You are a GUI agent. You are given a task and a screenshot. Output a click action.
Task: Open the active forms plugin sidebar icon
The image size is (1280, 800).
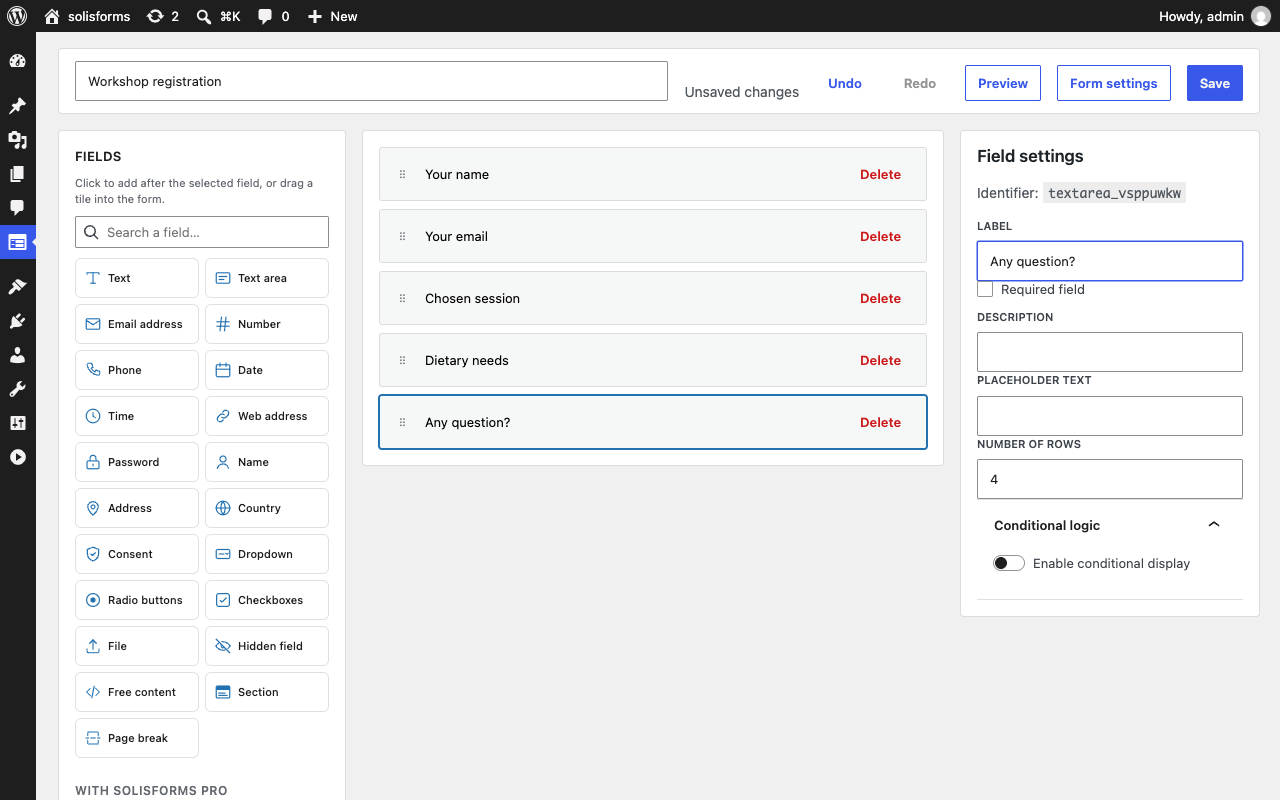17,242
